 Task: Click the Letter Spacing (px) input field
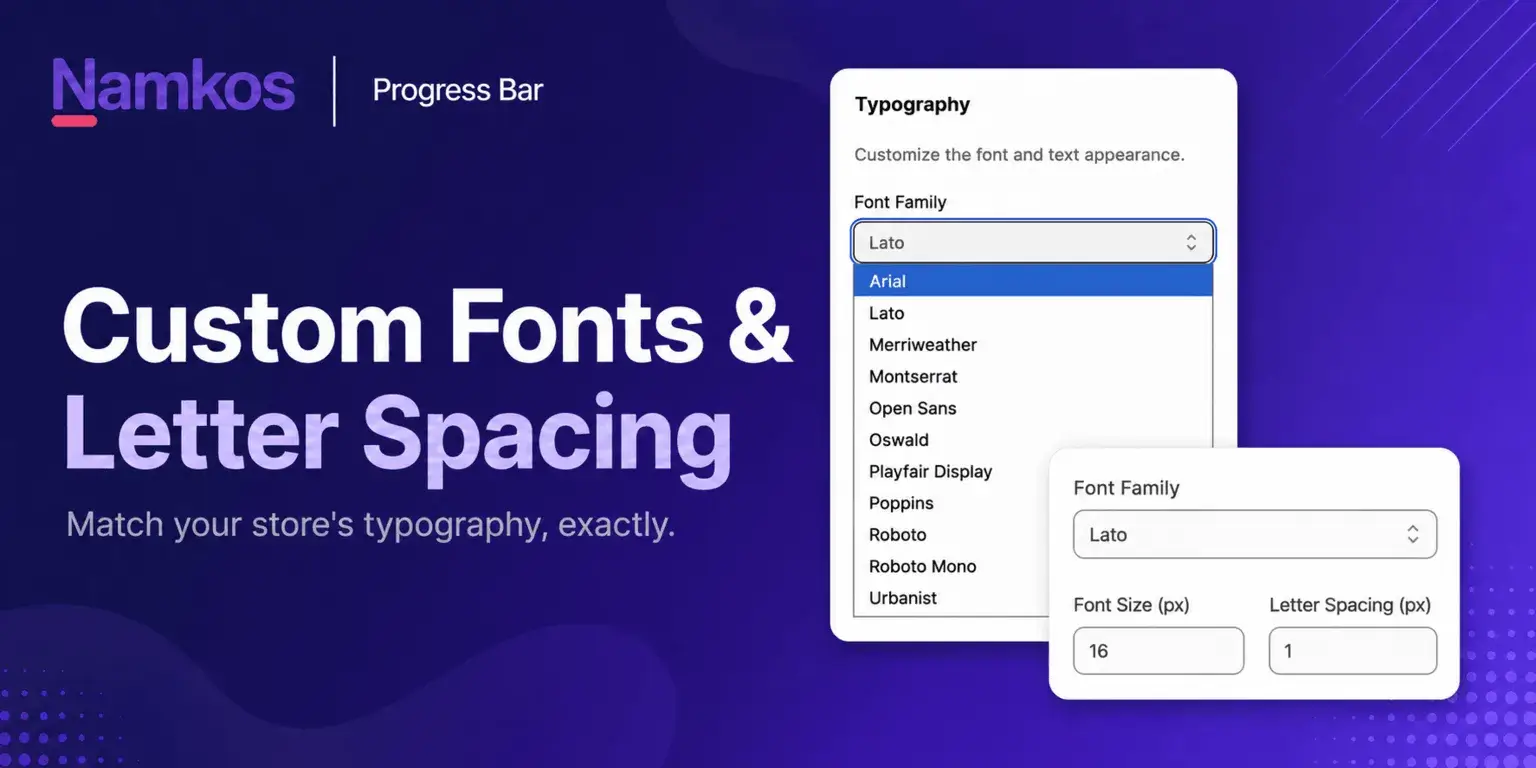click(x=1353, y=651)
